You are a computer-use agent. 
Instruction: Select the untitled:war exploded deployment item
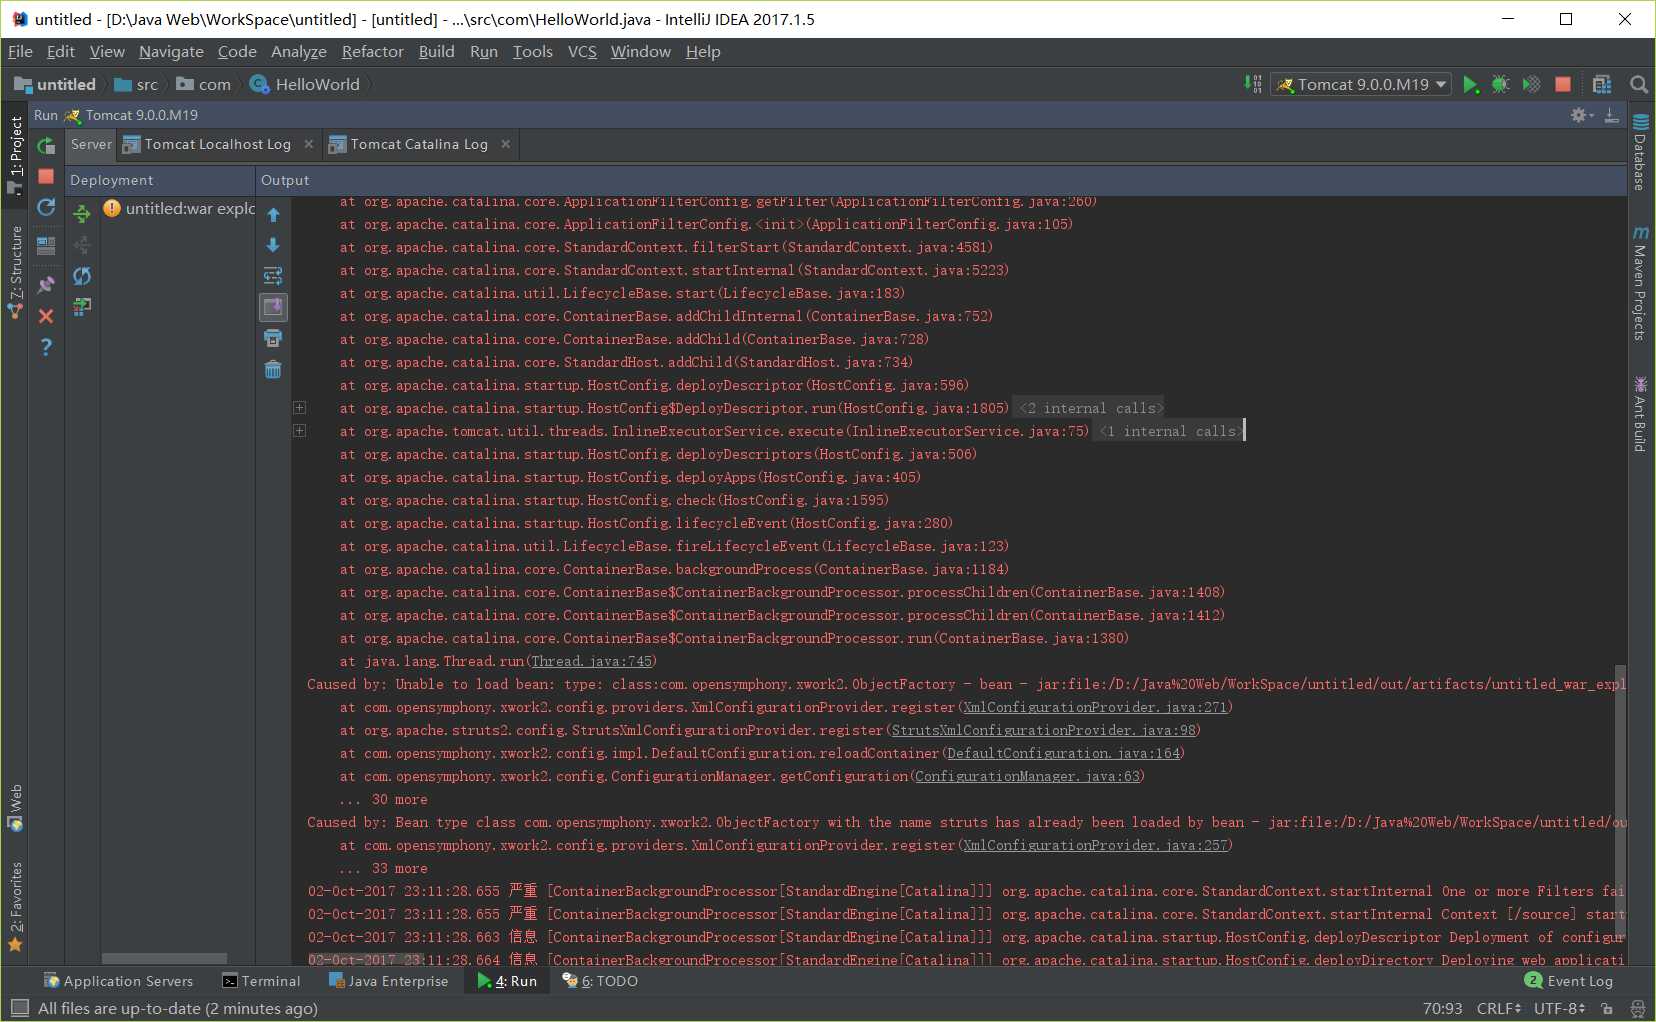coord(180,209)
